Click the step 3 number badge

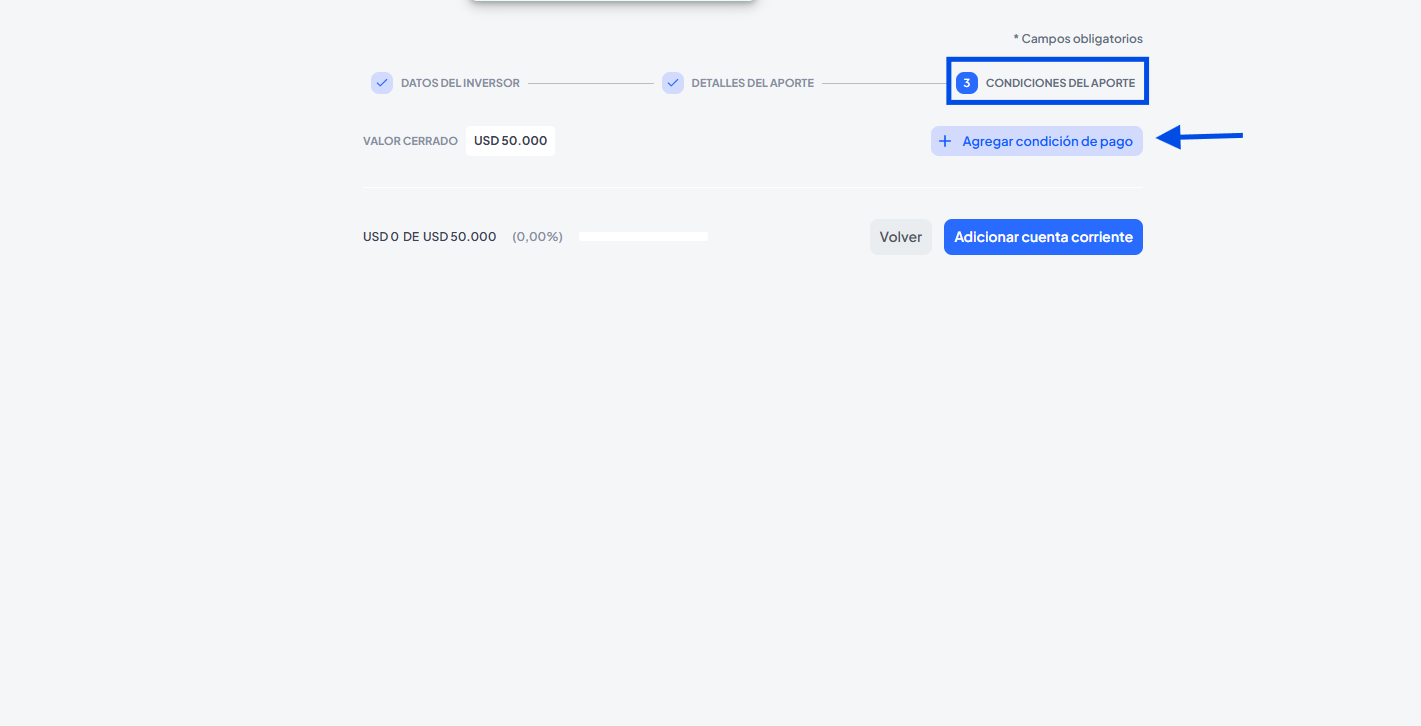click(966, 83)
